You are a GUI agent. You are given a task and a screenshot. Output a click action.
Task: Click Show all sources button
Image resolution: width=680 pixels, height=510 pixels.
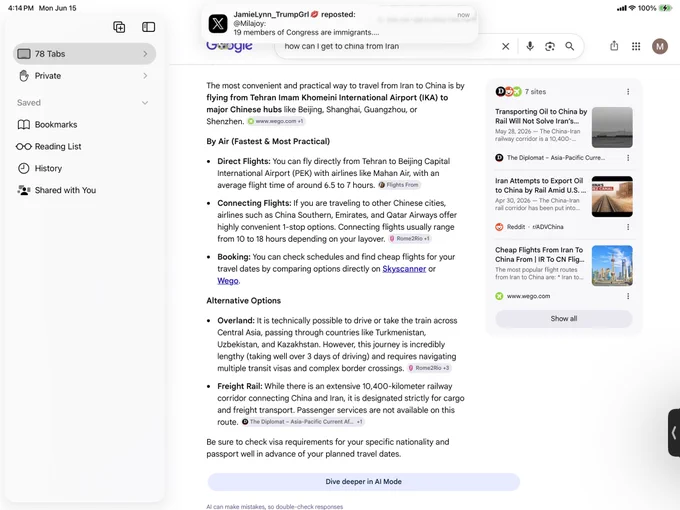pos(564,319)
